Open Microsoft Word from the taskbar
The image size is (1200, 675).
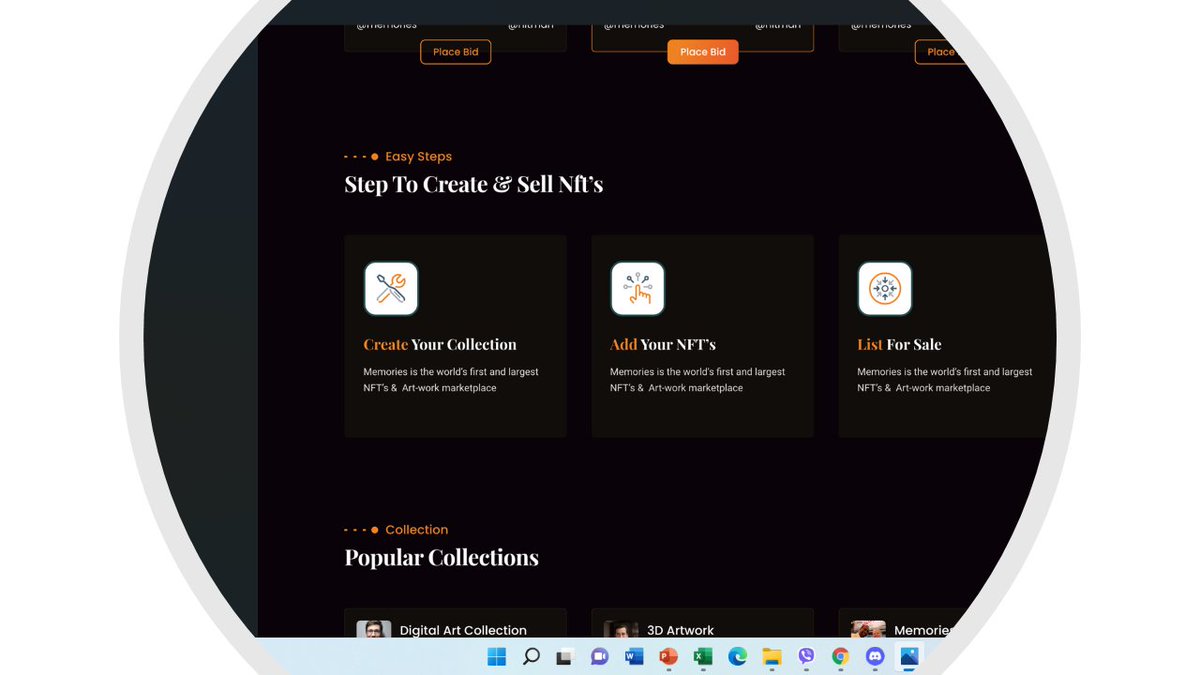(633, 657)
